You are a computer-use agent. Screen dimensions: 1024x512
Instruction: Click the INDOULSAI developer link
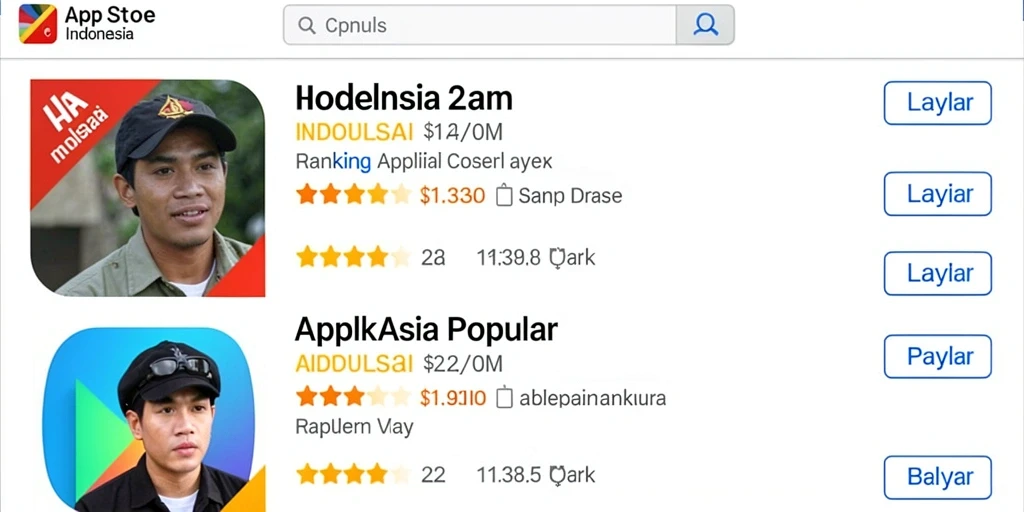tap(355, 133)
